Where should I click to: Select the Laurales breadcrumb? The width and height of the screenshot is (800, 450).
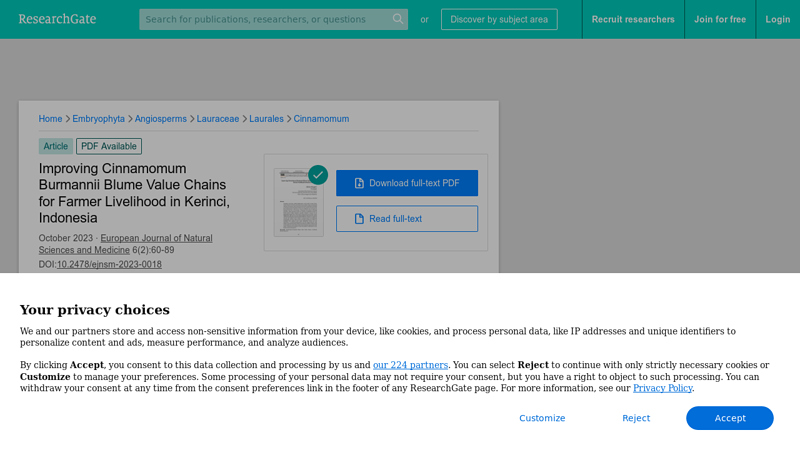click(x=266, y=119)
